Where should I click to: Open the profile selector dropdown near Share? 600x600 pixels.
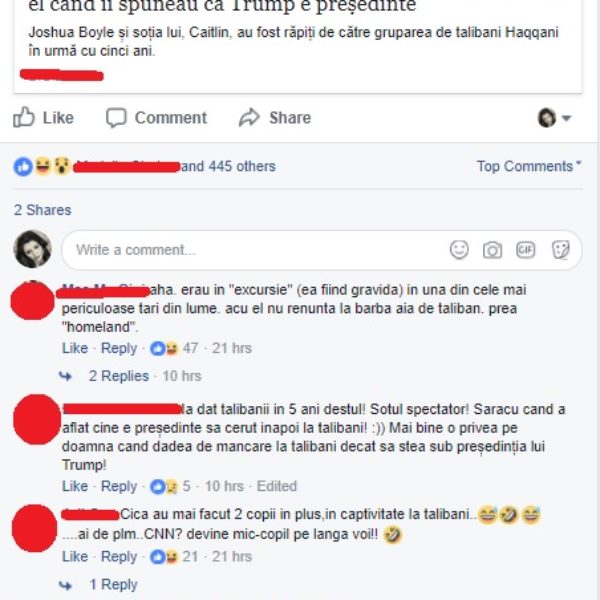[554, 117]
